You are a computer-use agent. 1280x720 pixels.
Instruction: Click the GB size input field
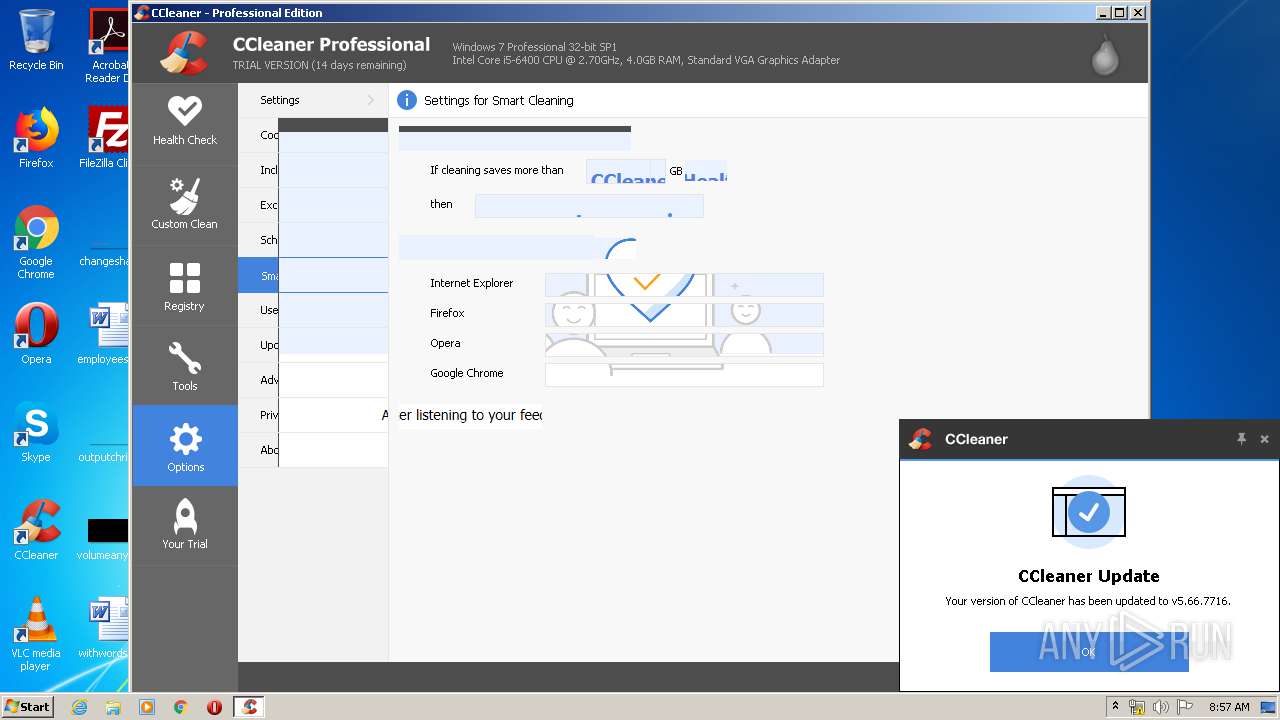[x=625, y=171]
